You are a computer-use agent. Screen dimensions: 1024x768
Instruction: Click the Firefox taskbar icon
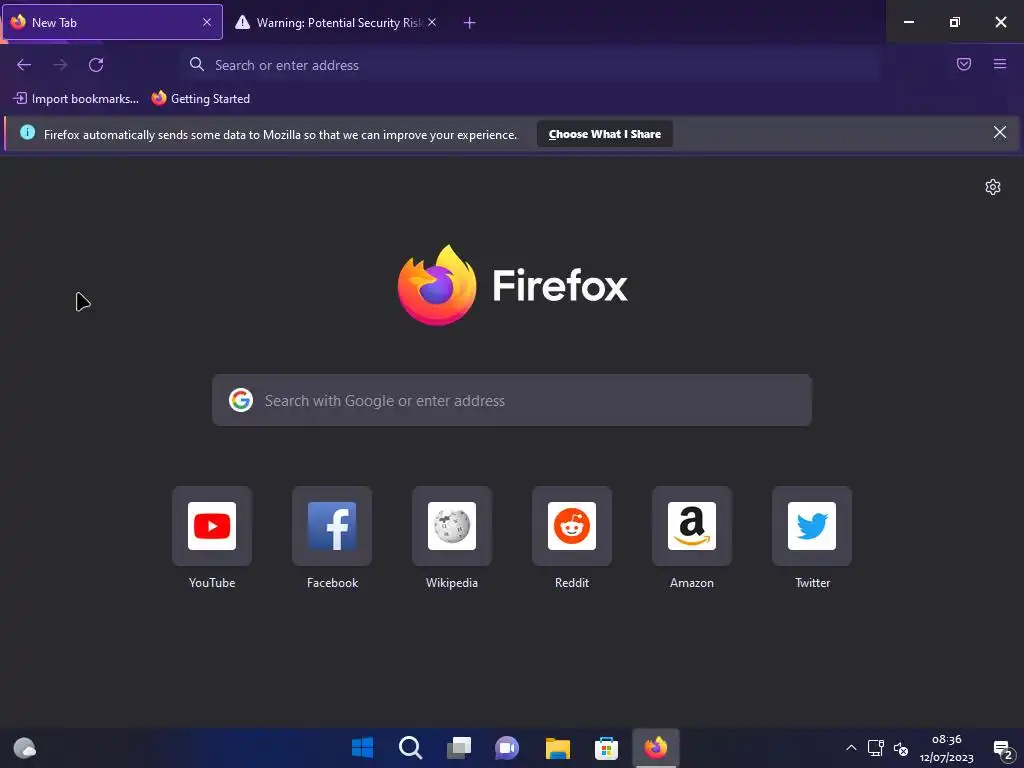656,748
